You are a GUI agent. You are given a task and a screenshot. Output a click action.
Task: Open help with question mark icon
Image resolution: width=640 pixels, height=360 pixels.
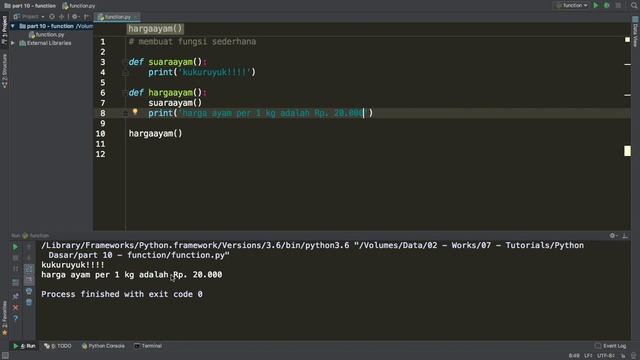(x=15, y=318)
